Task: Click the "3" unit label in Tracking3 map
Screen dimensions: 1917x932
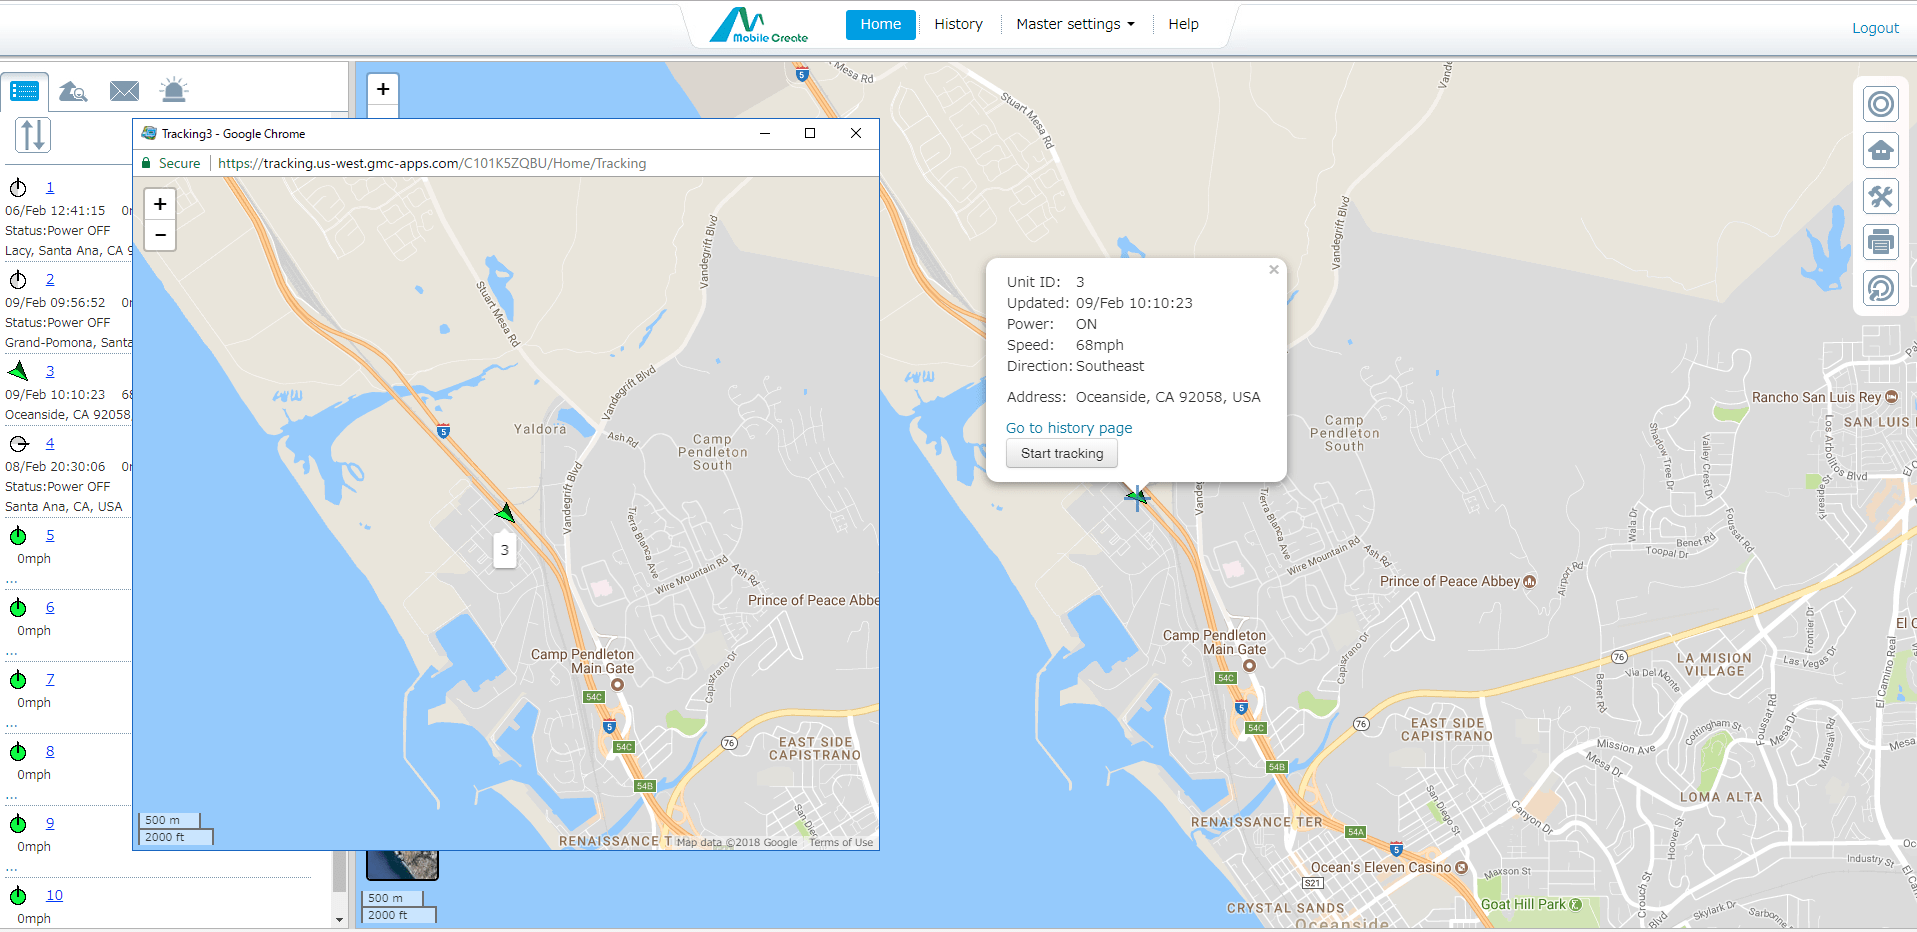Action: pyautogui.click(x=505, y=550)
